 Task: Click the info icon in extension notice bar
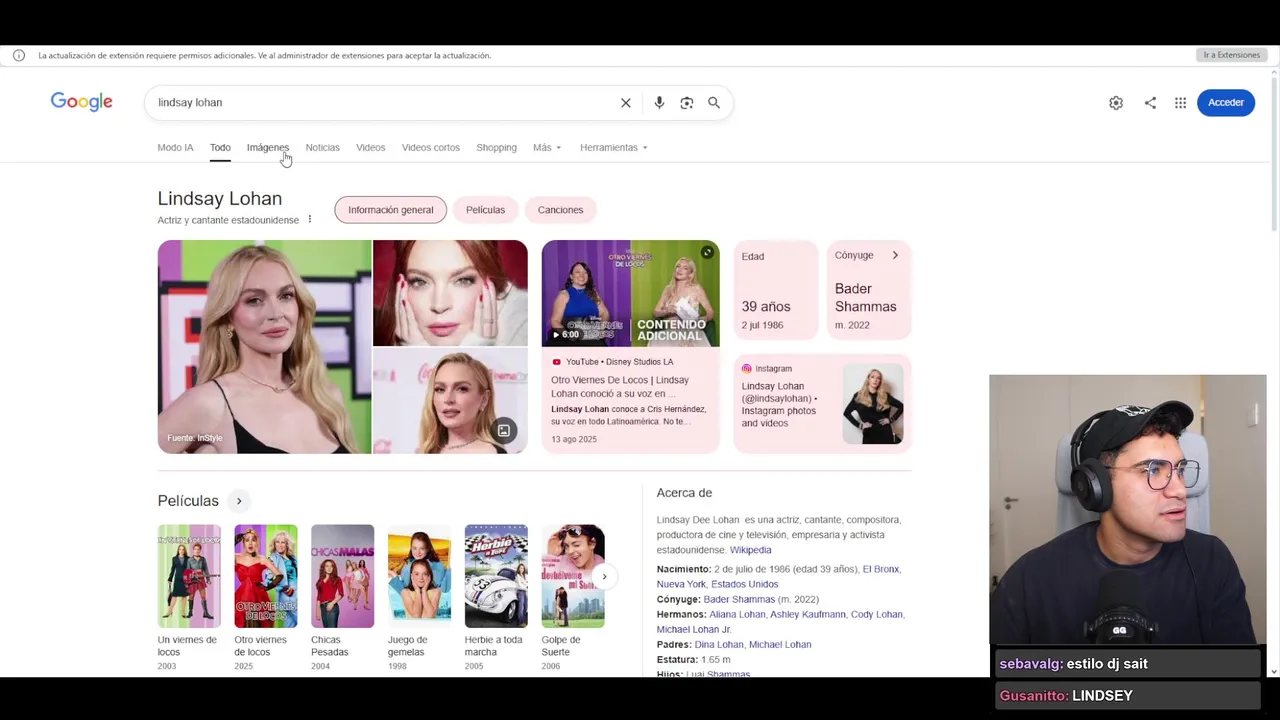click(19, 56)
